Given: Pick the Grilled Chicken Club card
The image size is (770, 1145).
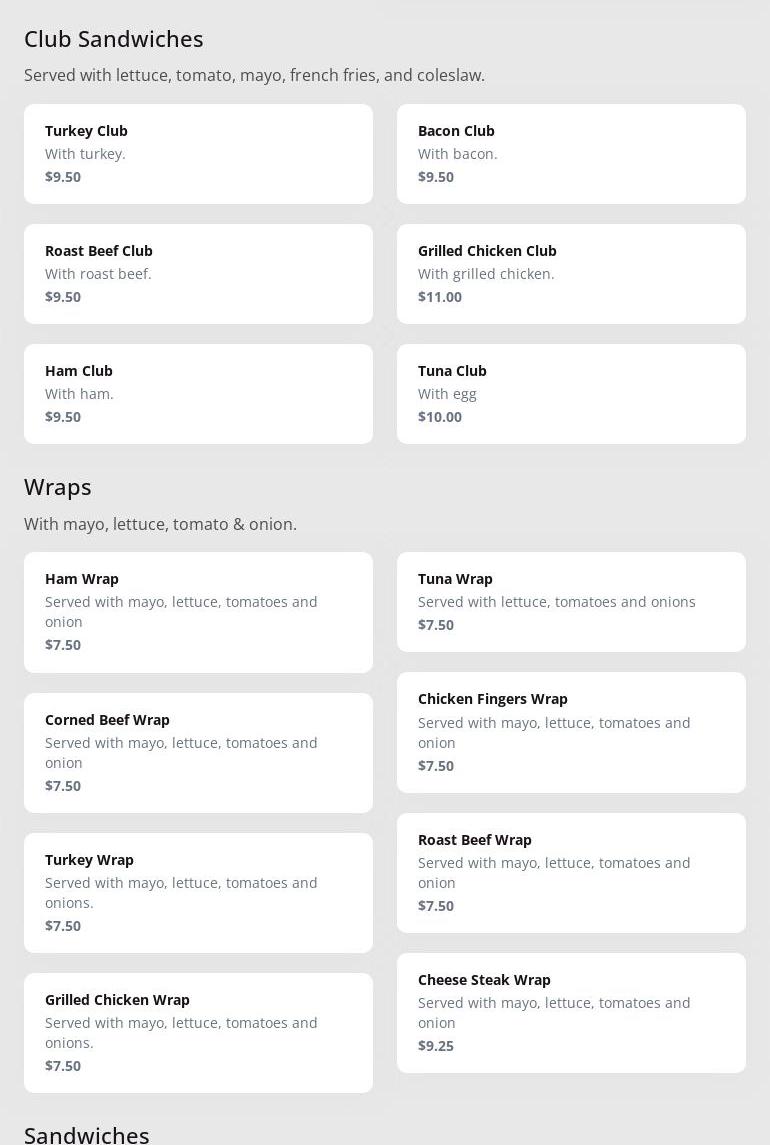Looking at the screenshot, I should [571, 274].
